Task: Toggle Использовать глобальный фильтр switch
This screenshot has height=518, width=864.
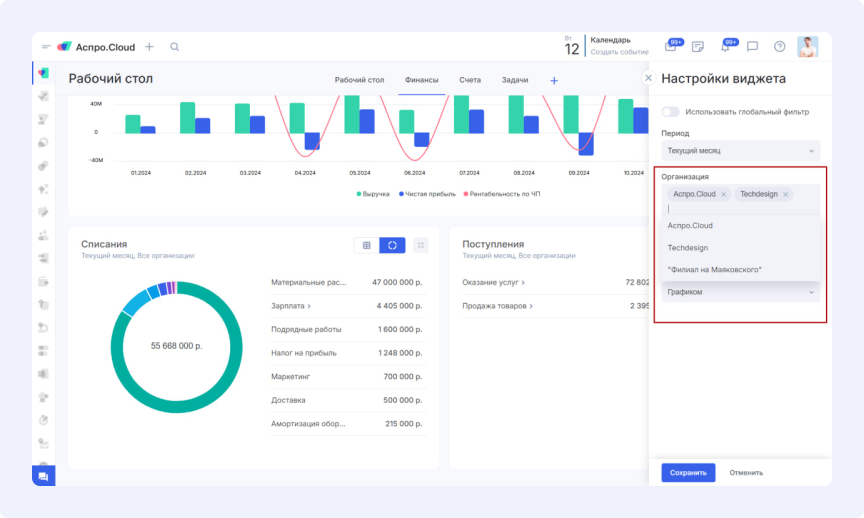Action: pos(670,112)
